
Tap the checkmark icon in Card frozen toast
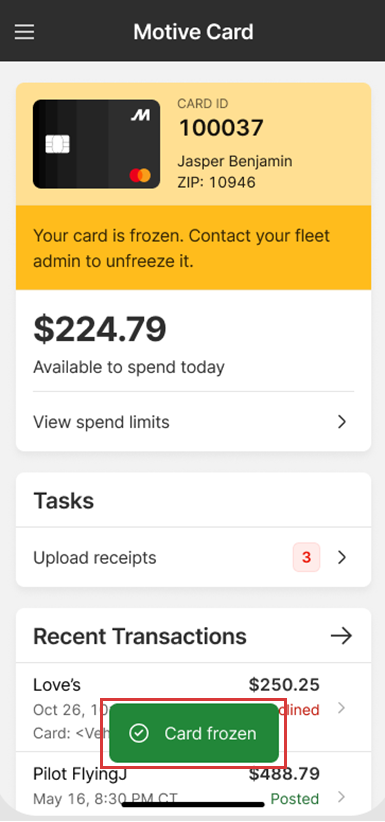(139, 733)
